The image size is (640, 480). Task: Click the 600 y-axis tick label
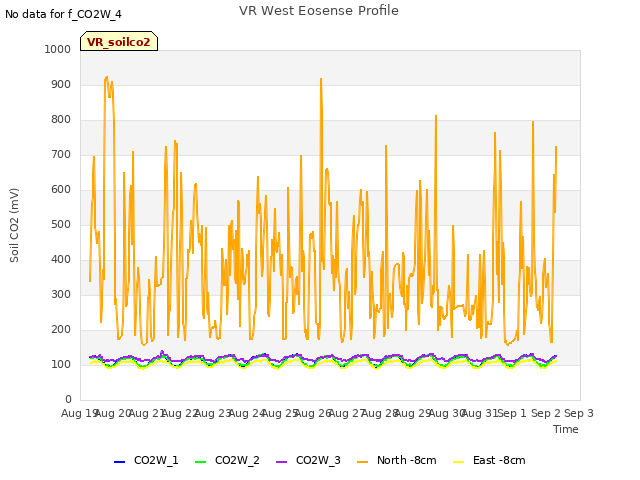[61, 190]
